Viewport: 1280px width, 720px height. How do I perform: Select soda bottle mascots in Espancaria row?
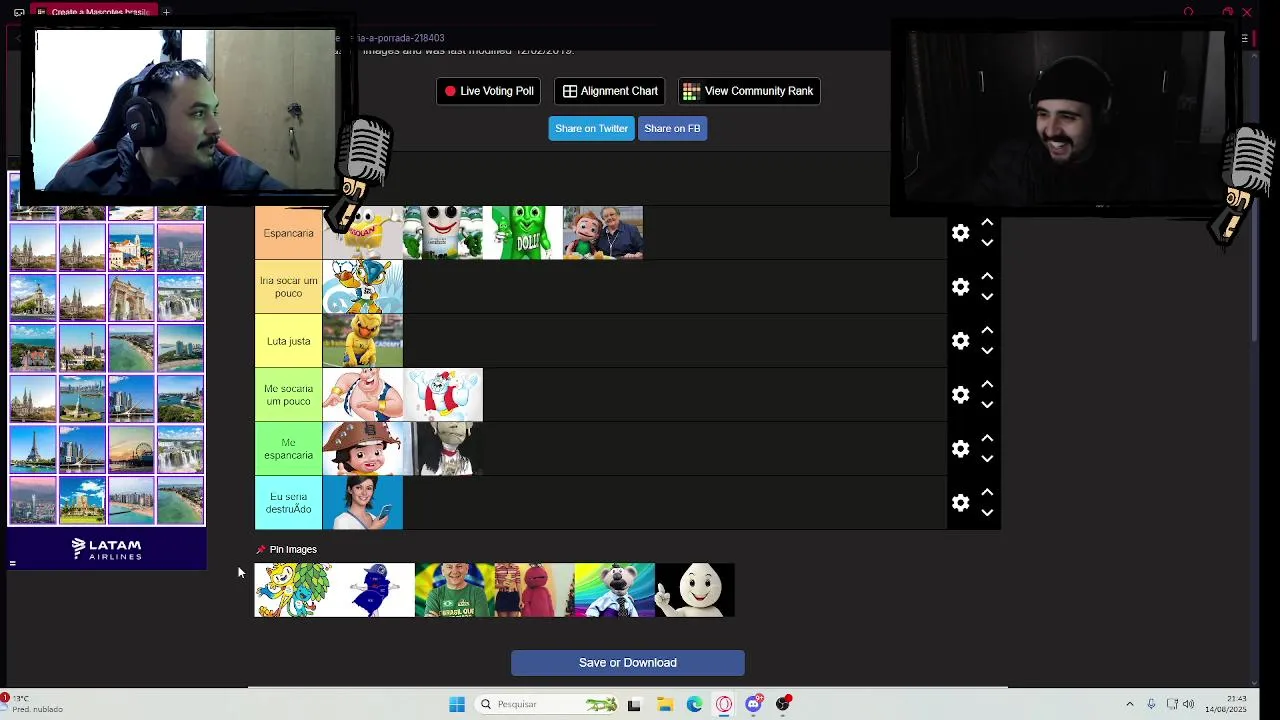[443, 233]
